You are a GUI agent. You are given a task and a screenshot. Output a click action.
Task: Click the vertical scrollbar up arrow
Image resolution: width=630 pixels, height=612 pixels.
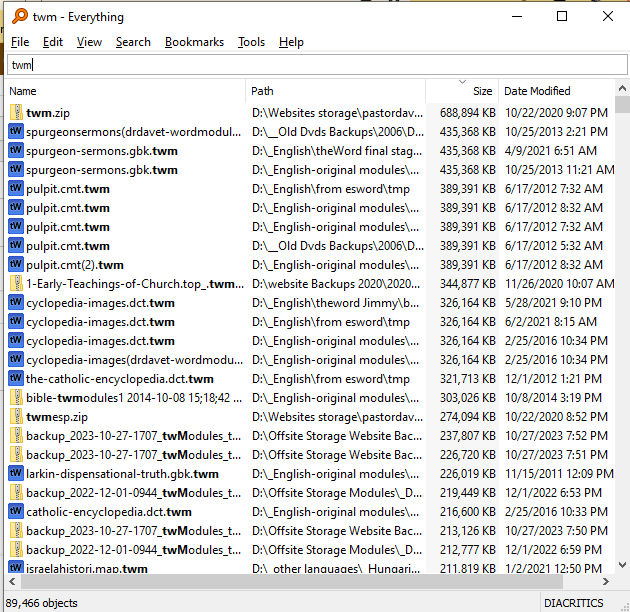tap(622, 88)
